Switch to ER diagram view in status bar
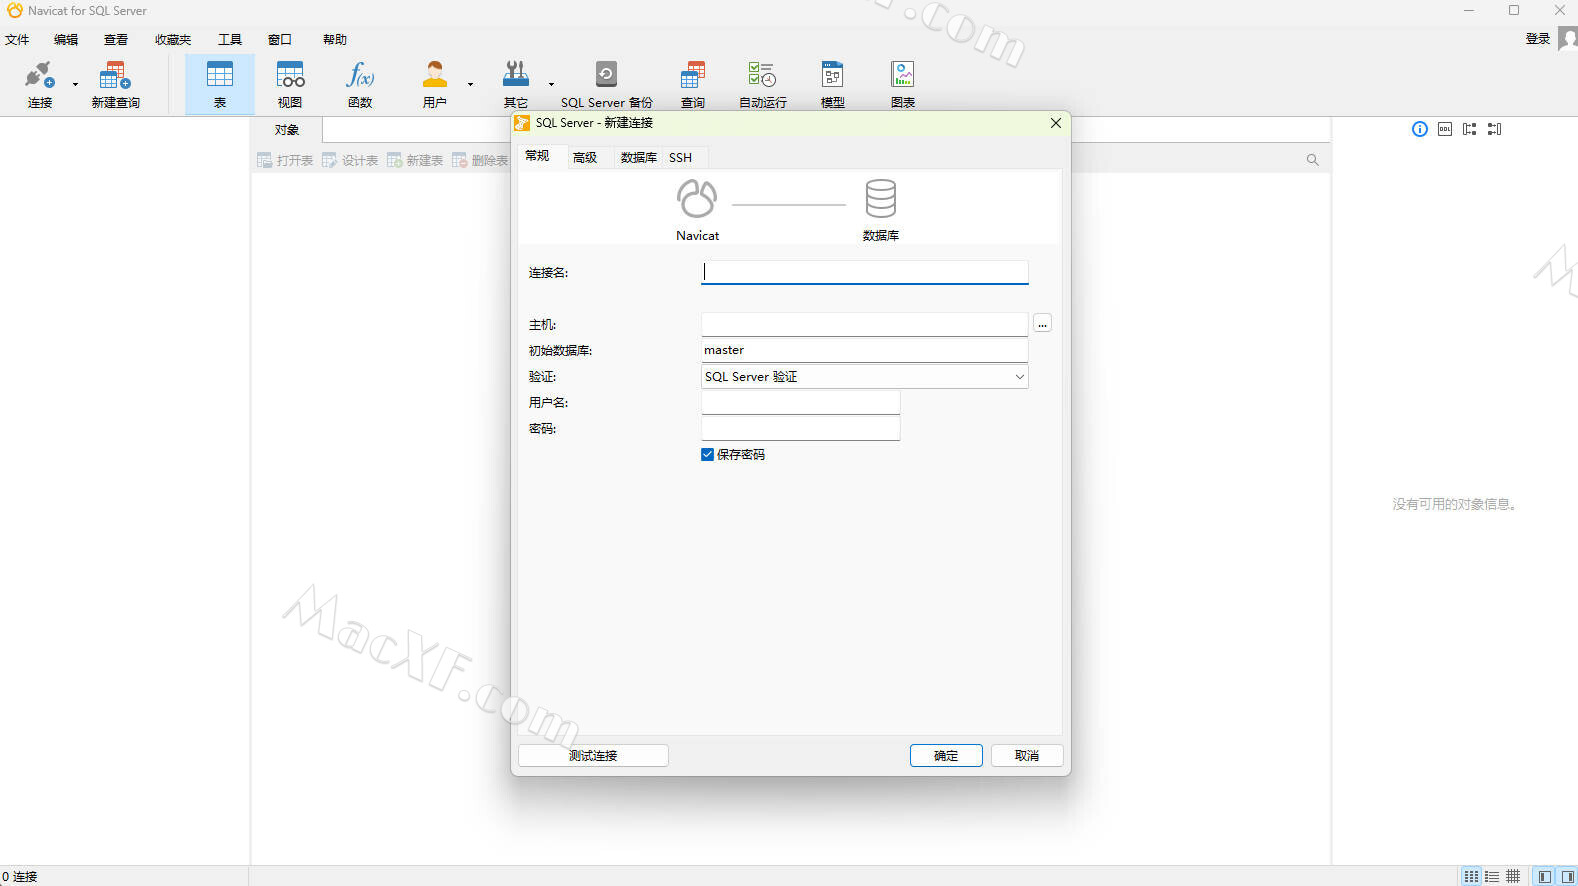Image resolution: width=1578 pixels, height=886 pixels. tap(1513, 876)
